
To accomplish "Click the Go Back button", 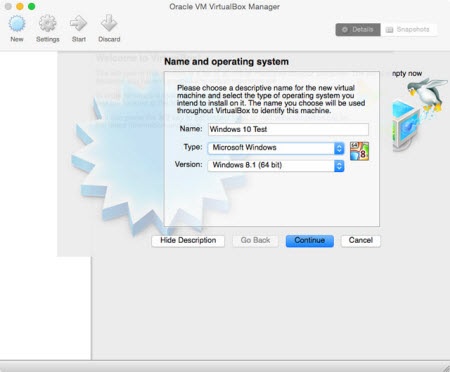I will pyautogui.click(x=255, y=241).
